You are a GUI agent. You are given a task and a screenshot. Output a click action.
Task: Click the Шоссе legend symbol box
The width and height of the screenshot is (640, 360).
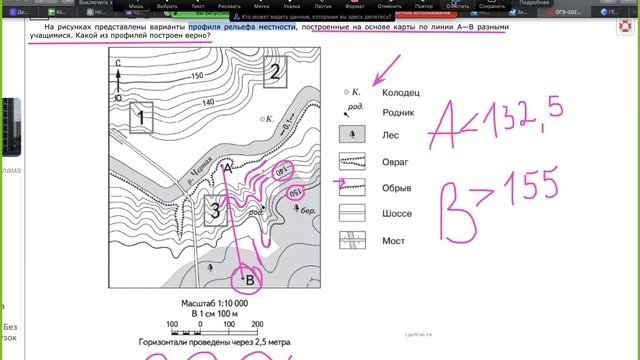pyautogui.click(x=352, y=213)
